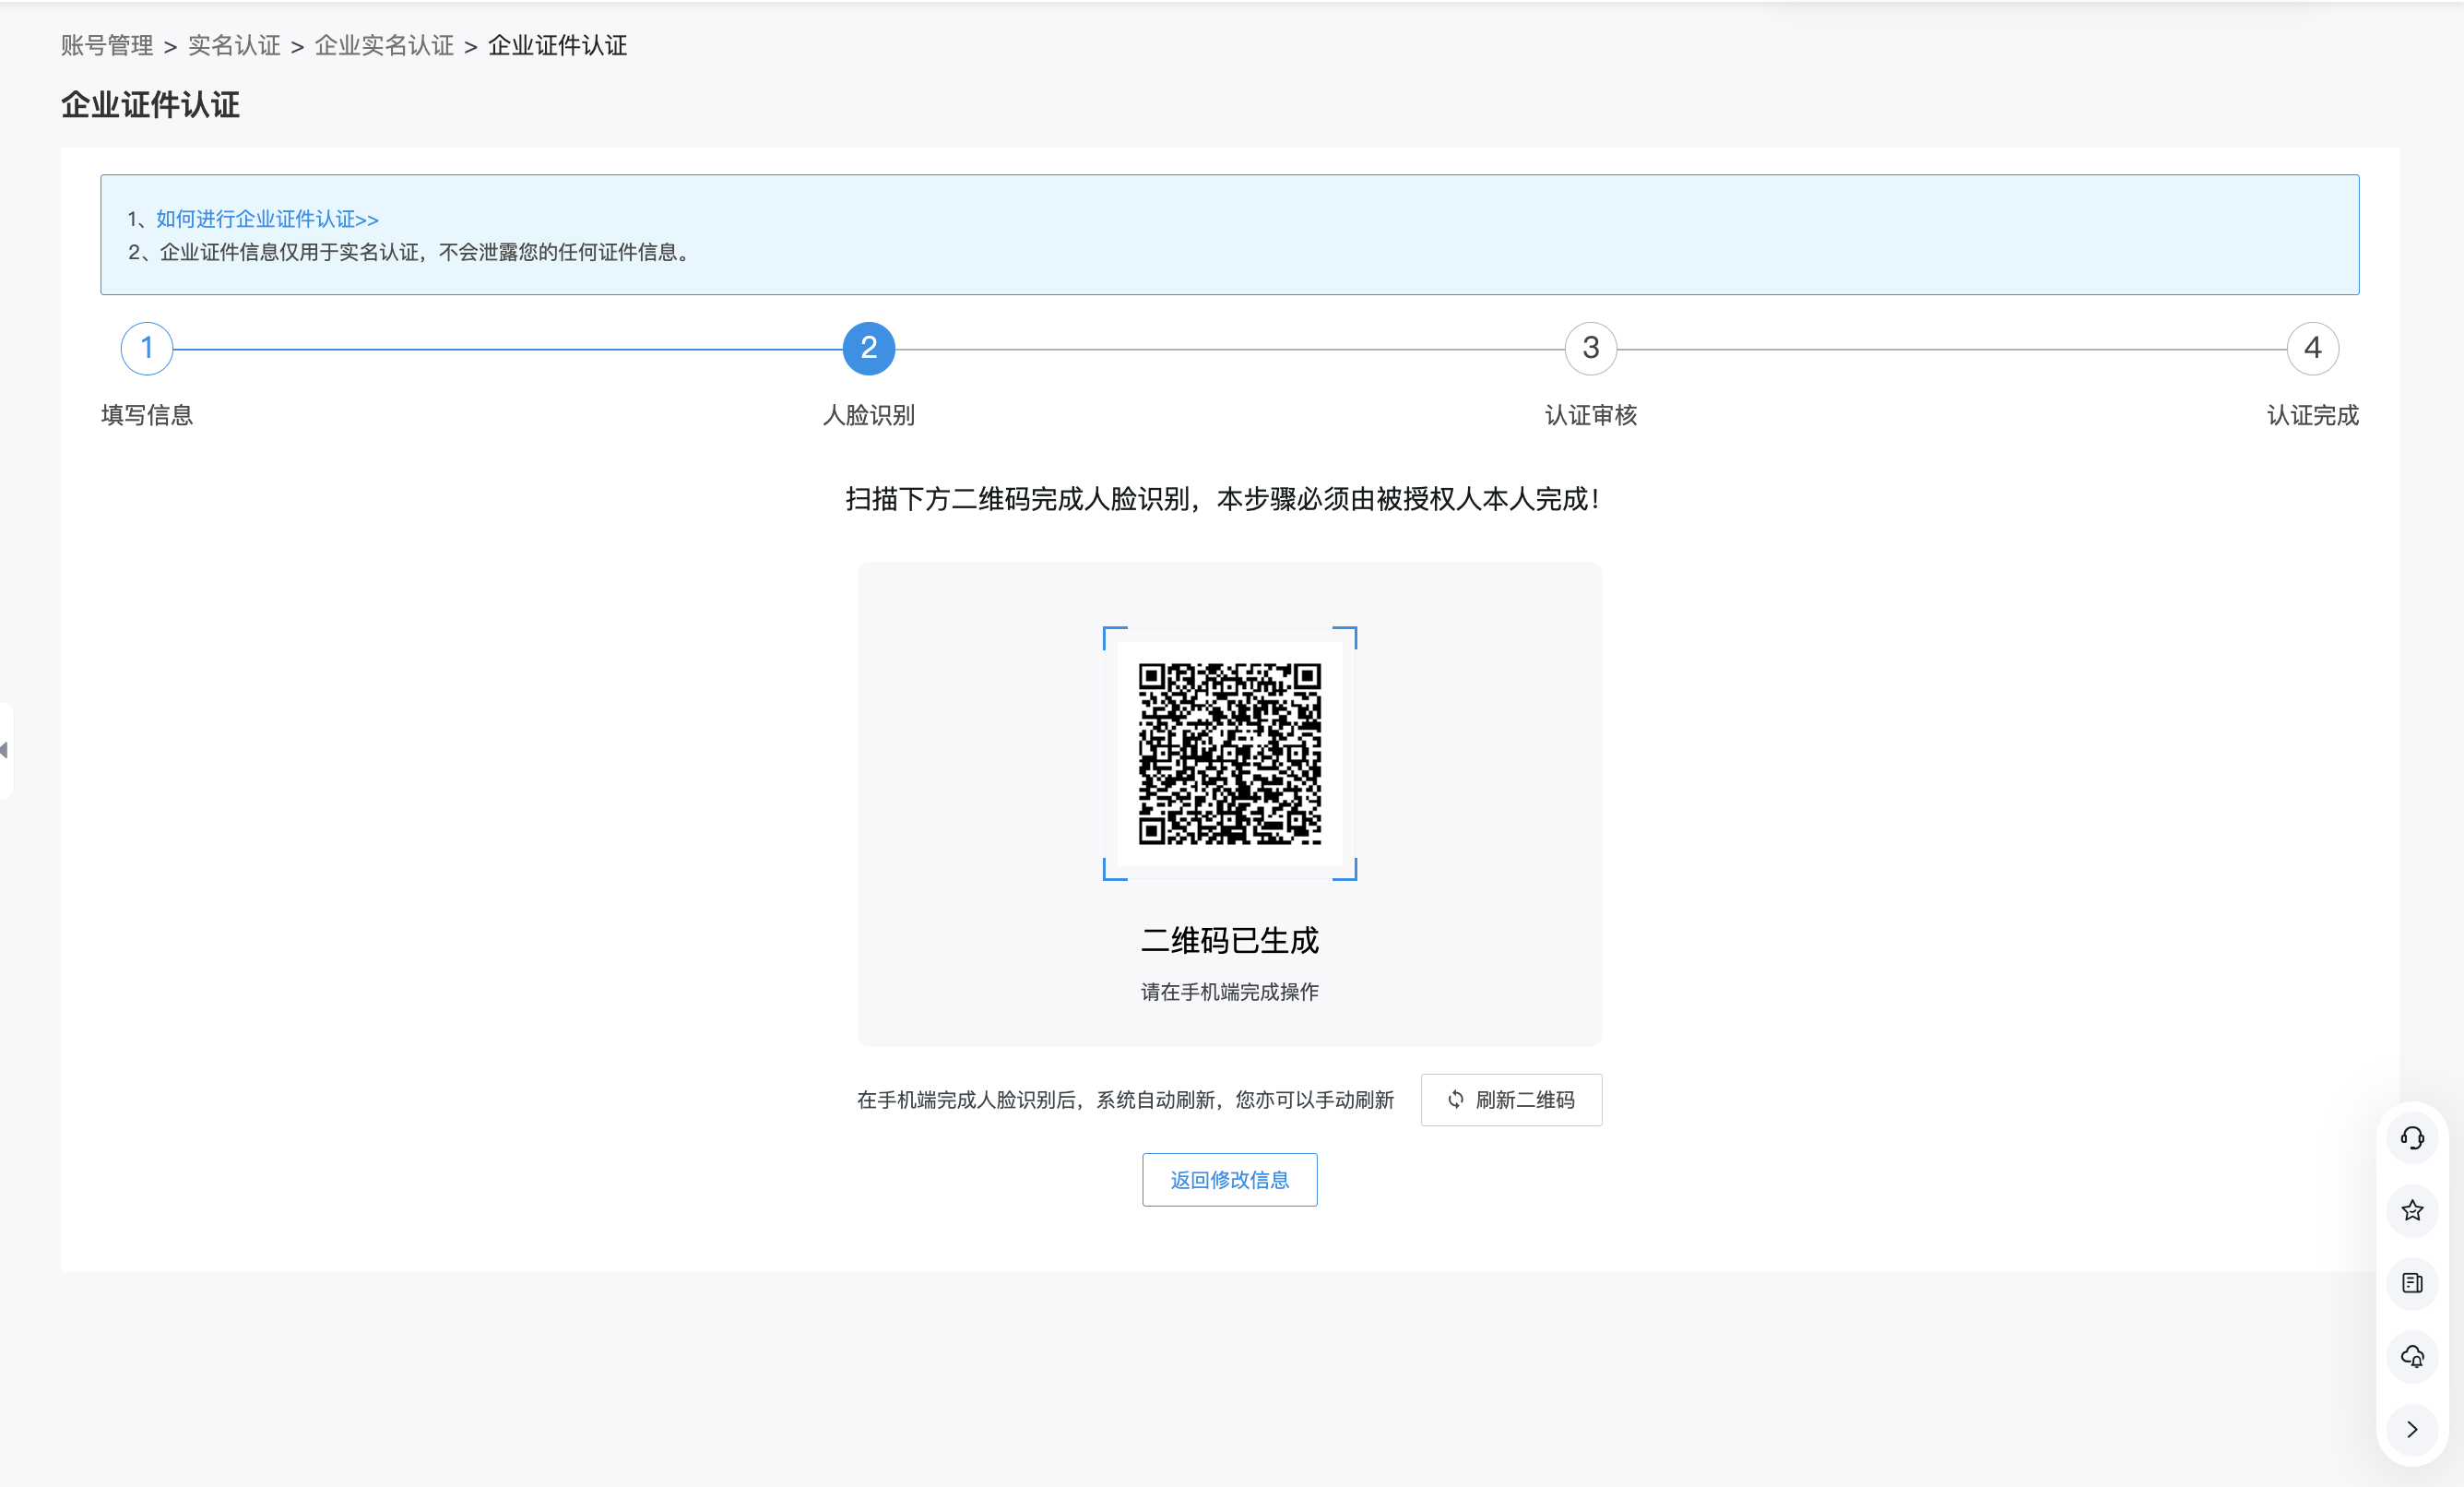Viewport: 2464px width, 1487px height.
Task: Click step 2 人脸识别 circle
Action: pos(868,348)
